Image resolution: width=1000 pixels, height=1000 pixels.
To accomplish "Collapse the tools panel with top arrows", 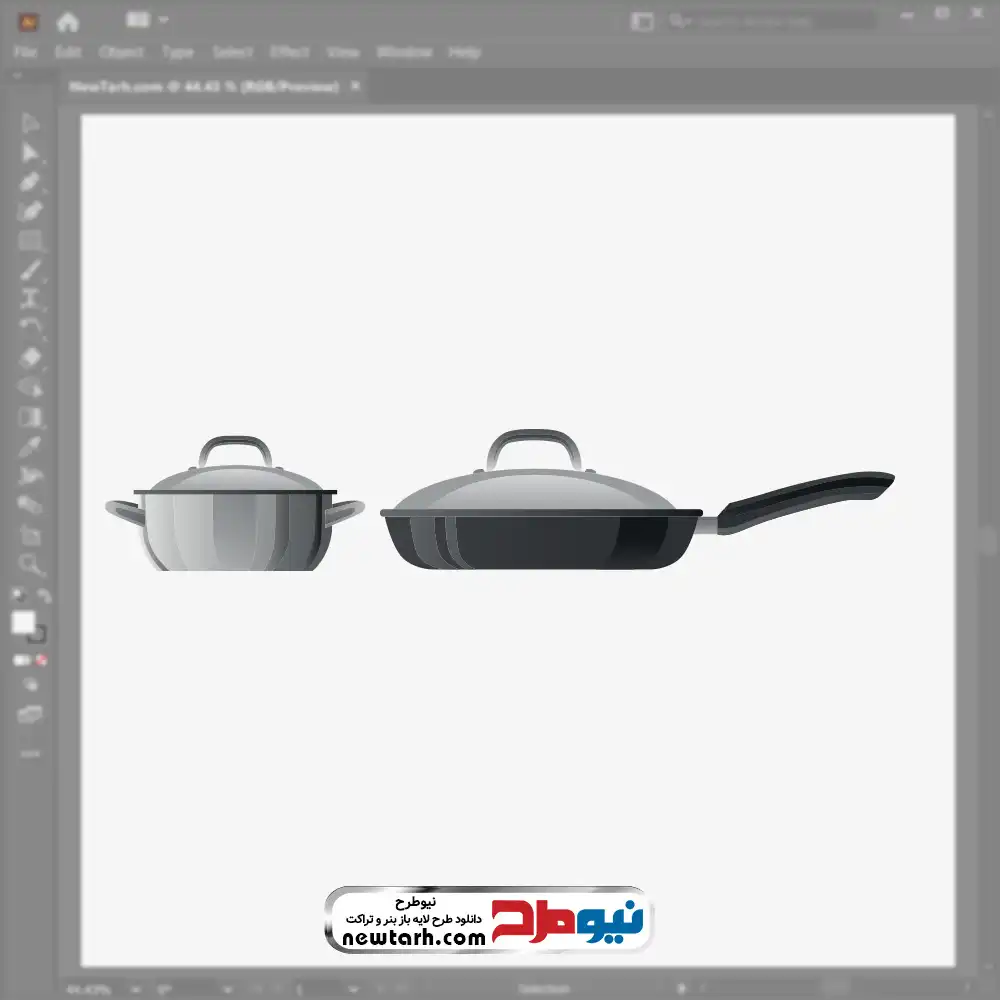I will [x=18, y=76].
